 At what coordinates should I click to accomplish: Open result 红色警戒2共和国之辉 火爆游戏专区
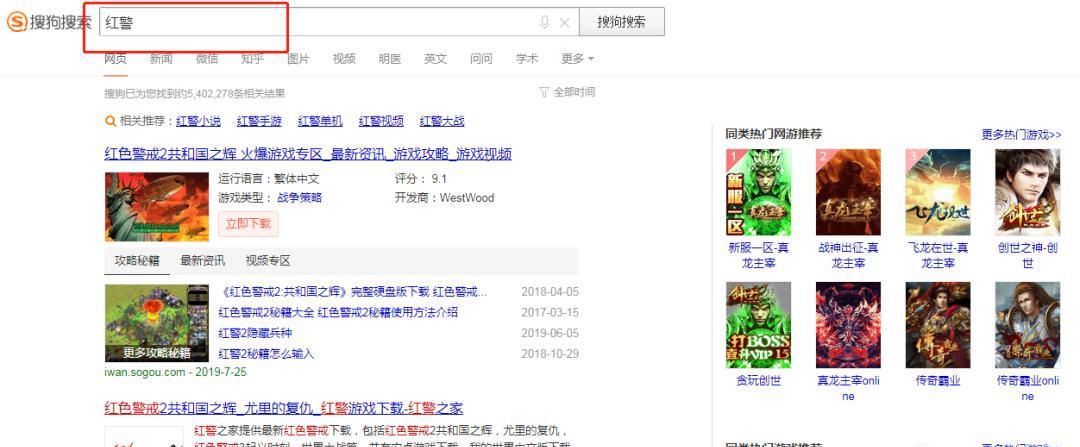point(308,154)
